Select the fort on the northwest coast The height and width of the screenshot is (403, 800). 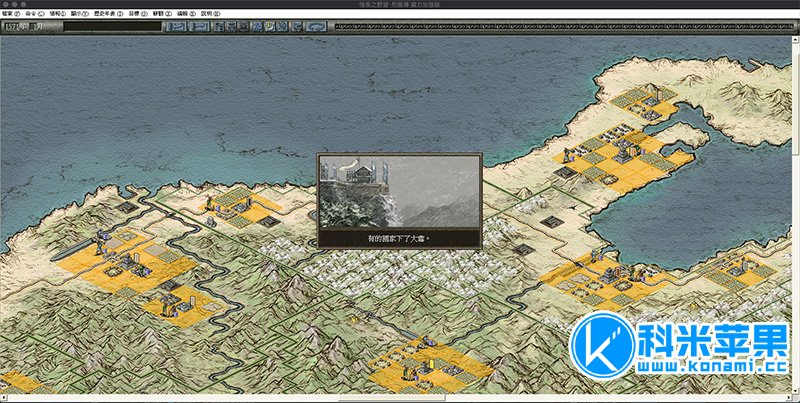click(x=126, y=207)
